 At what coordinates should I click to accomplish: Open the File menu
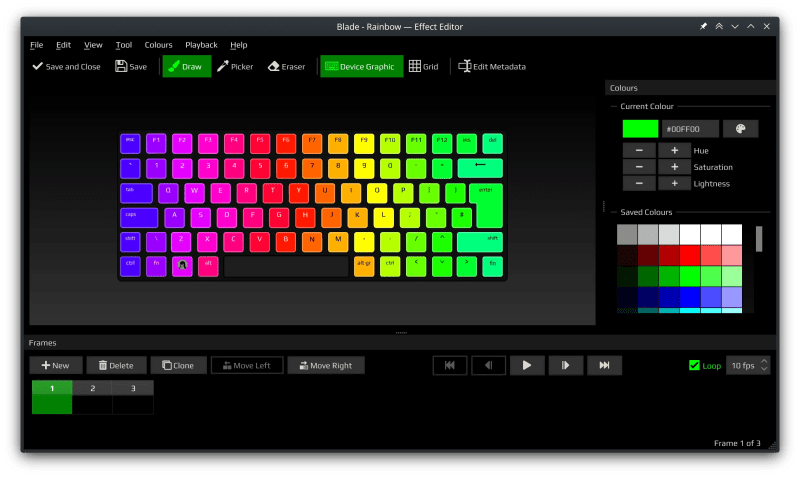pos(37,45)
